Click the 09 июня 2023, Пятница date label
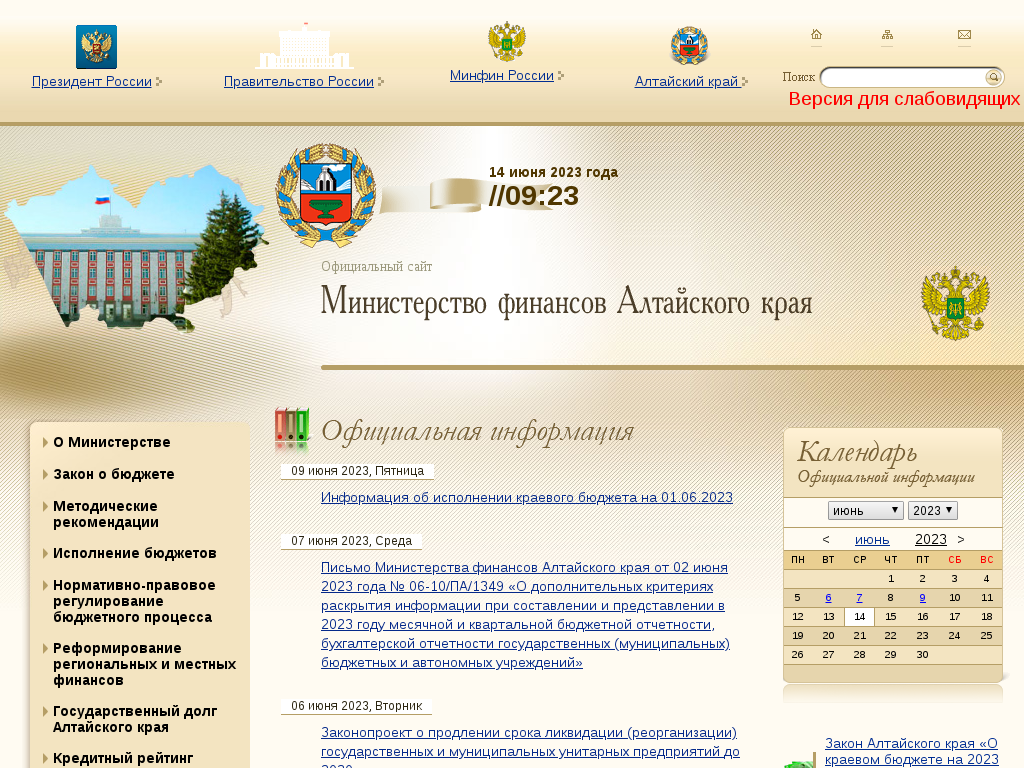 tap(357, 471)
